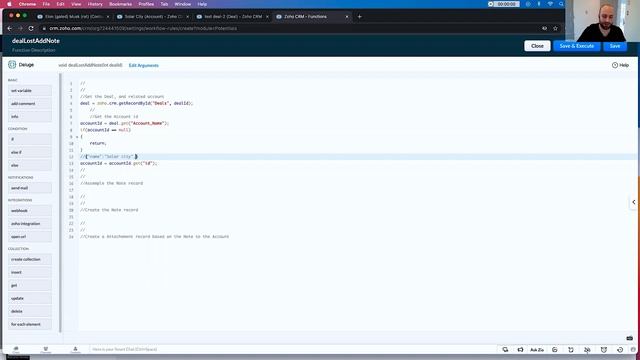Insert an open url task

click(30, 237)
